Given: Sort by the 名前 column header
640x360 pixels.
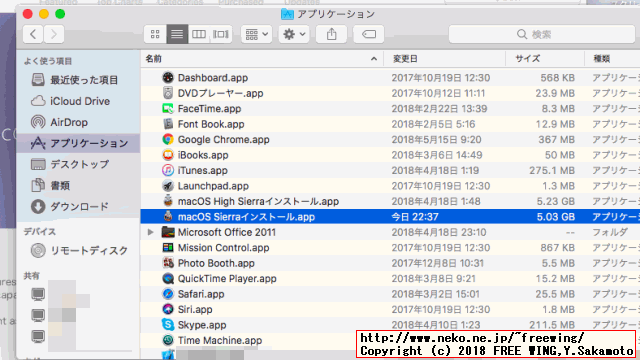Looking at the screenshot, I should point(261,59).
